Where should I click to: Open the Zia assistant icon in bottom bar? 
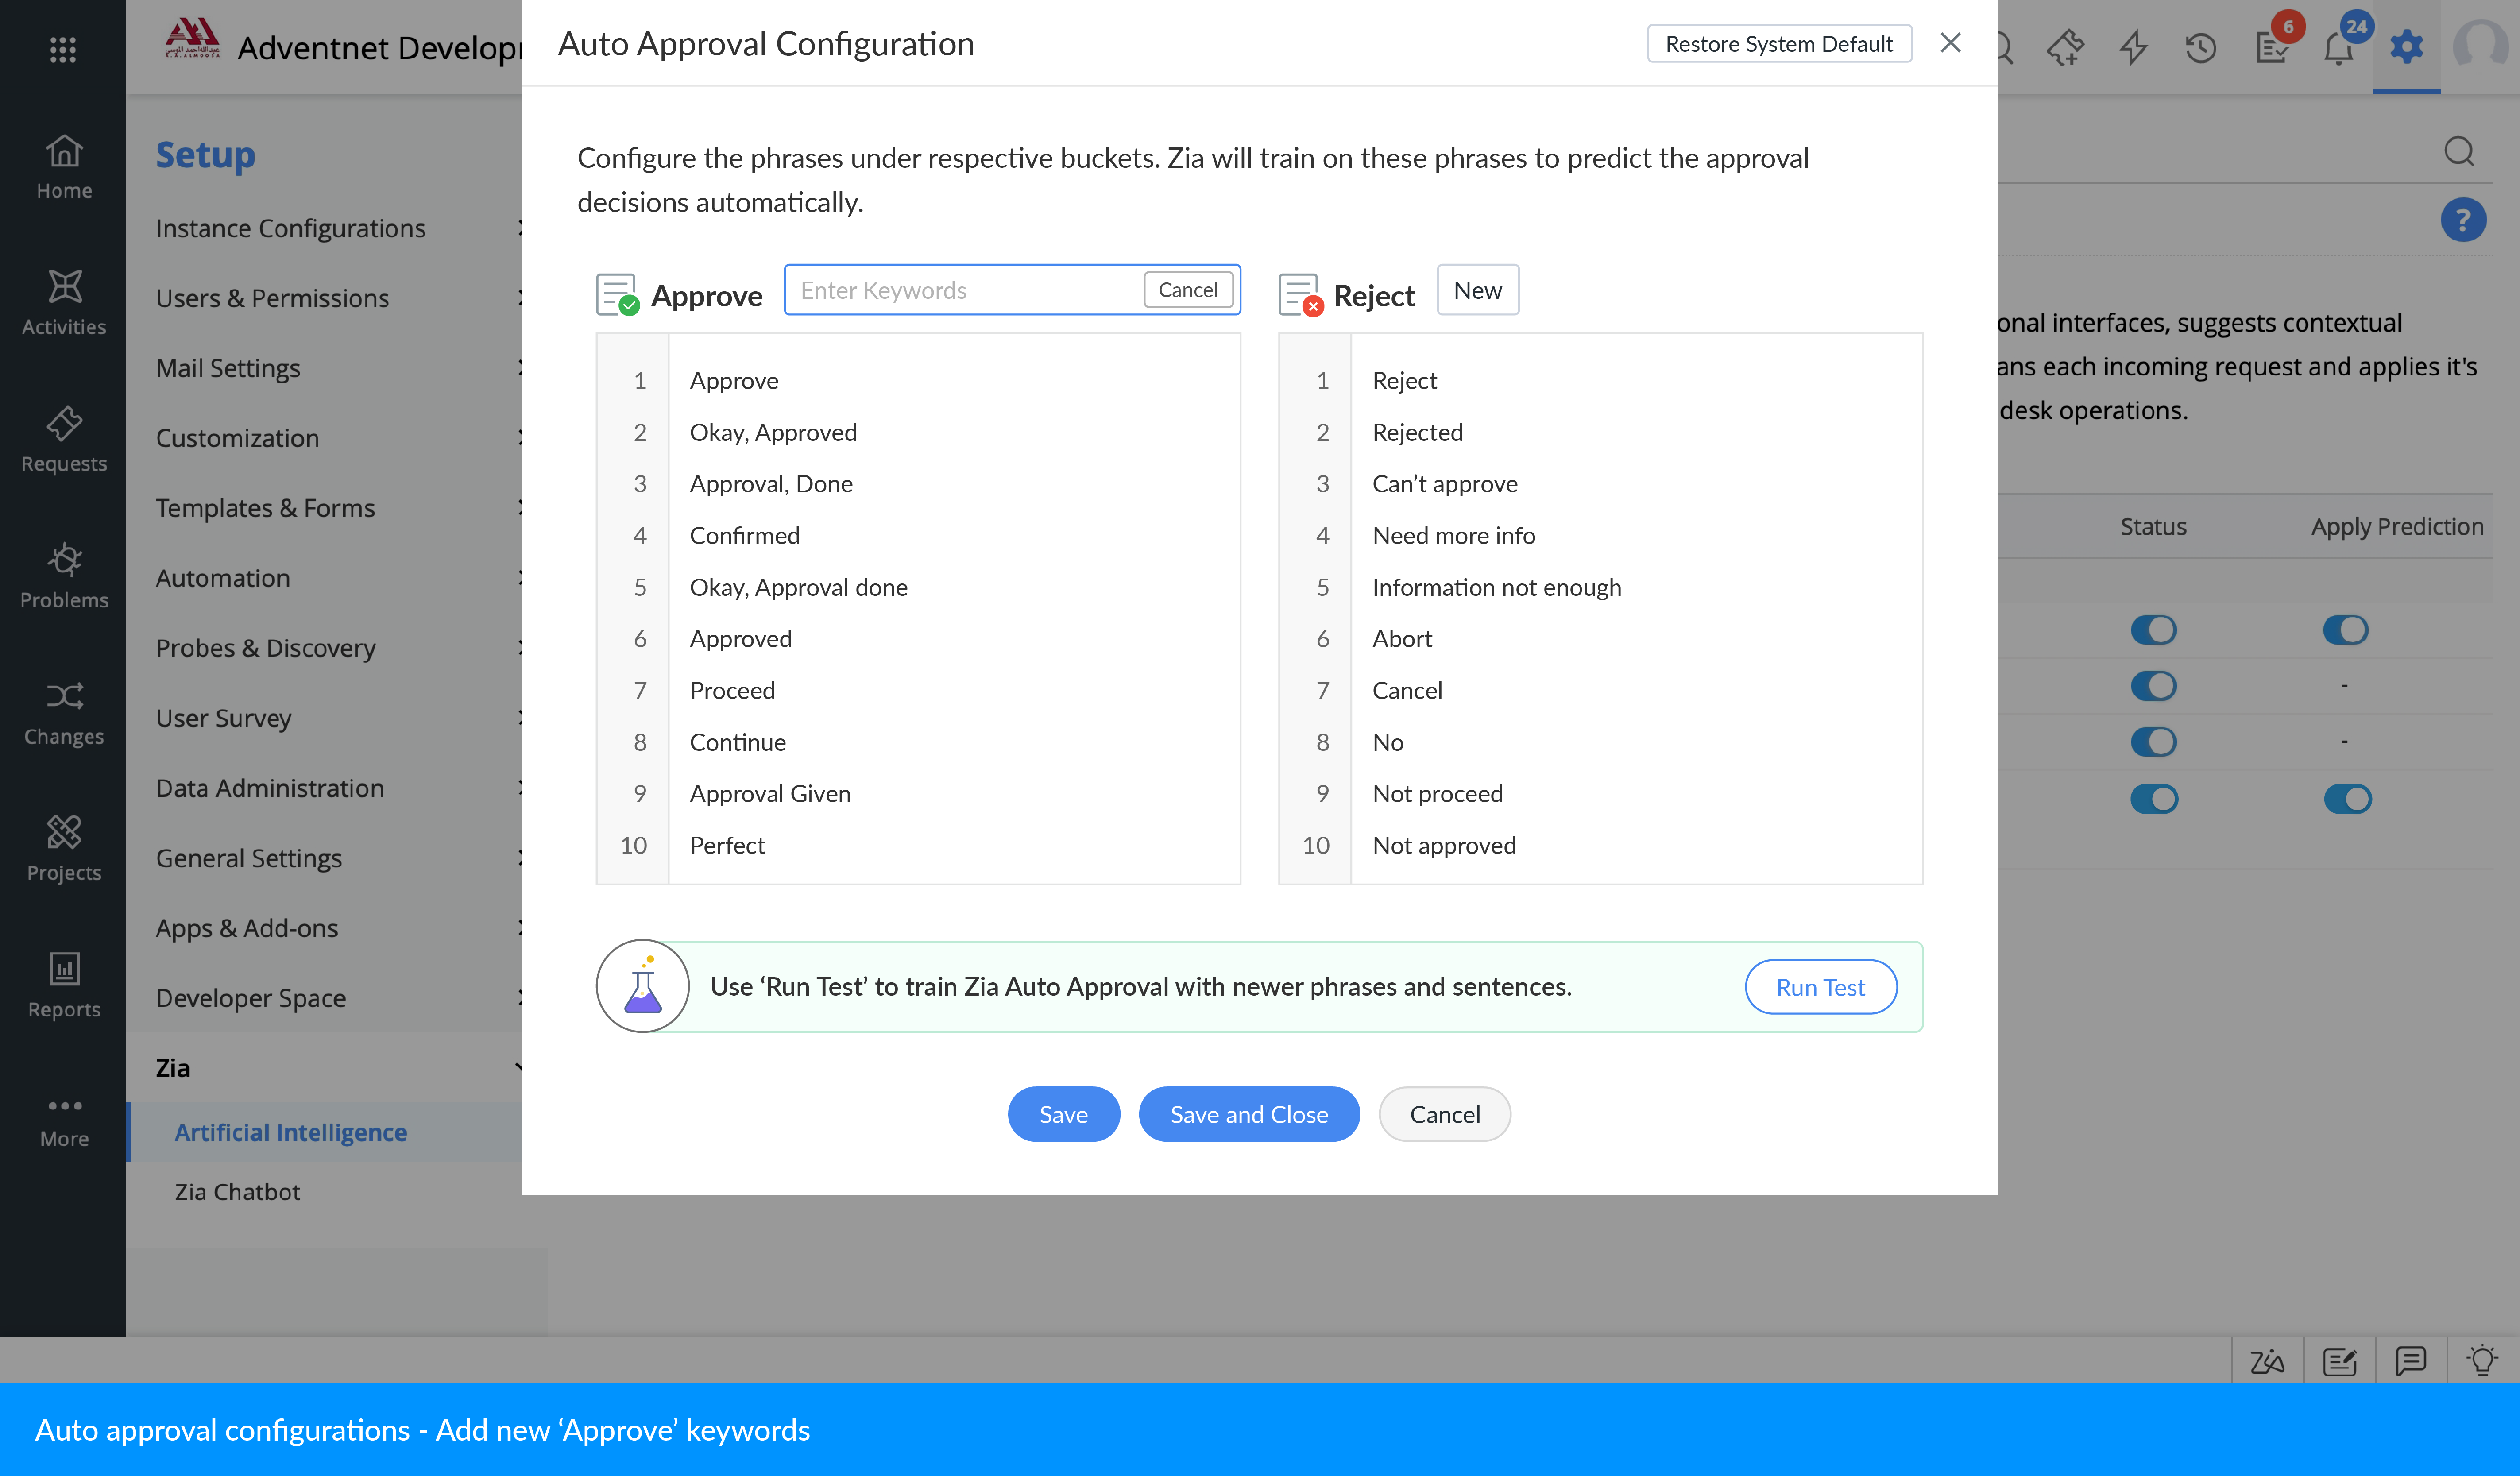tap(2267, 1361)
